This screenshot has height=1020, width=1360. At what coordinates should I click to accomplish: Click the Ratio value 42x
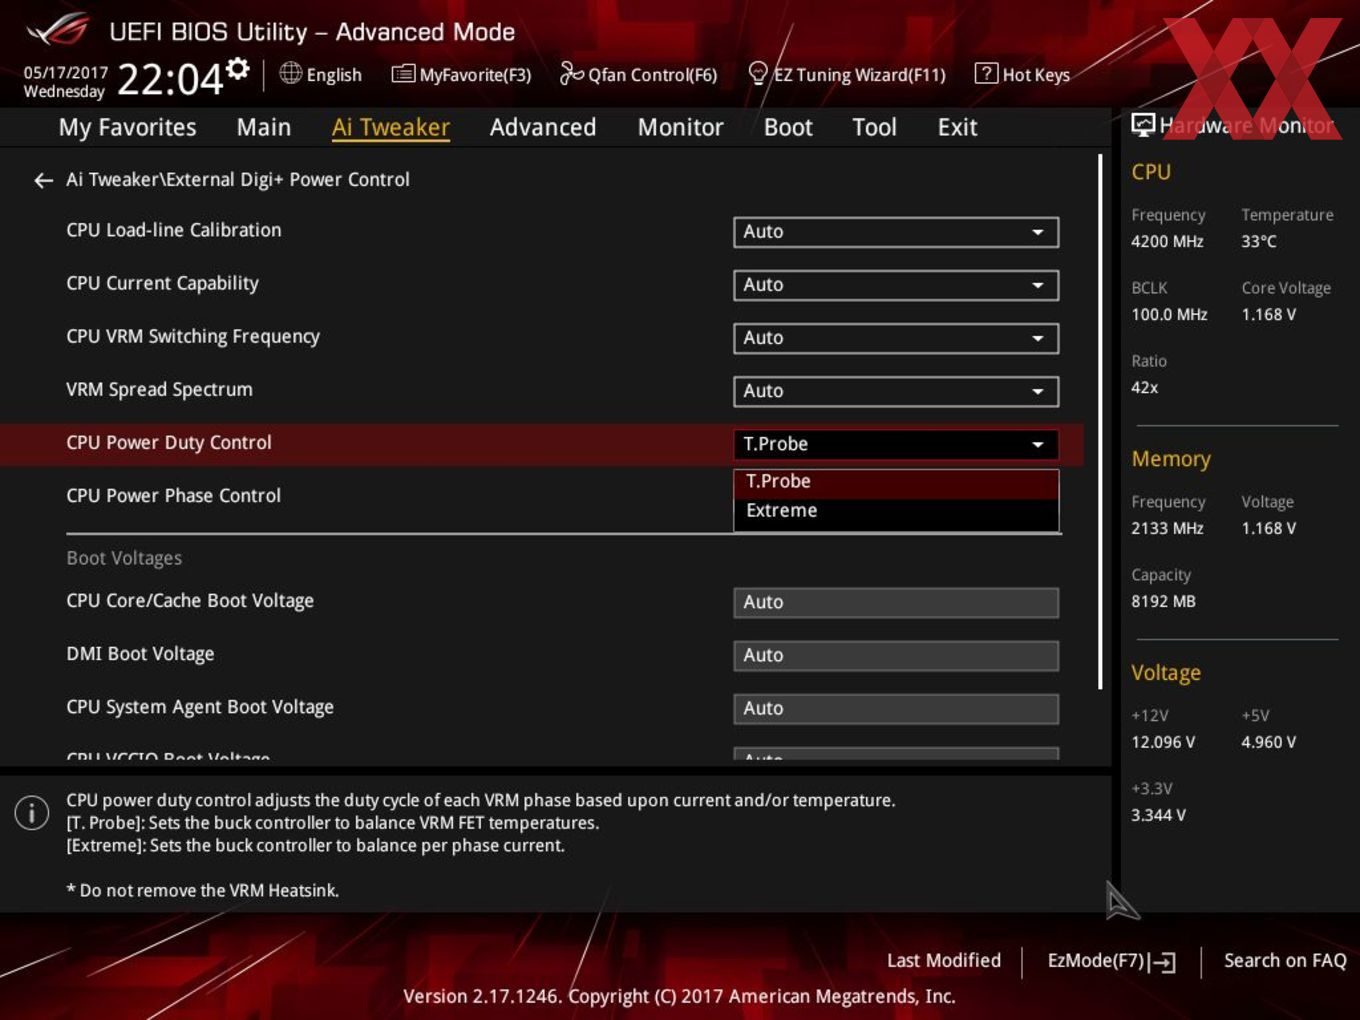(1144, 388)
